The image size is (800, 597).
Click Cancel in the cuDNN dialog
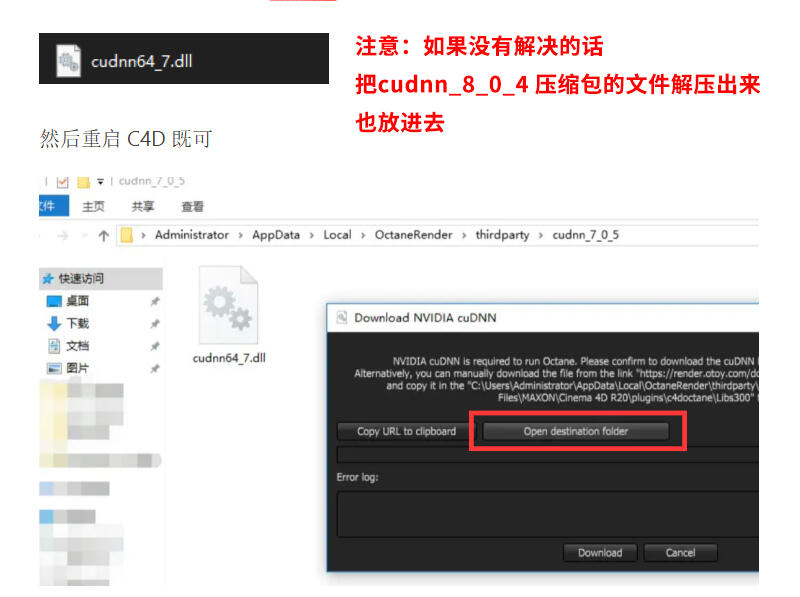(x=680, y=553)
